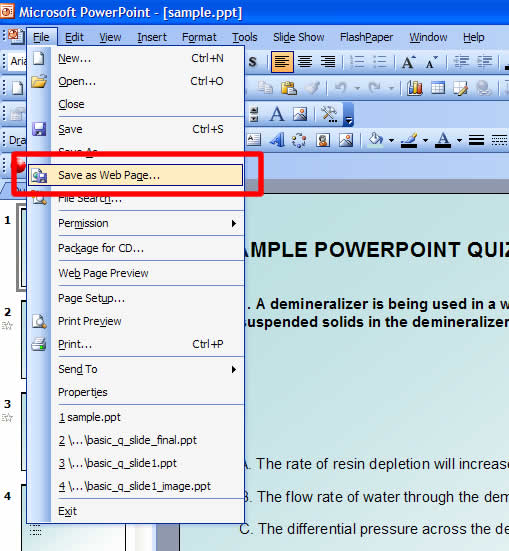
Task: Choose Package for CD... menu entry
Action: (x=136, y=248)
